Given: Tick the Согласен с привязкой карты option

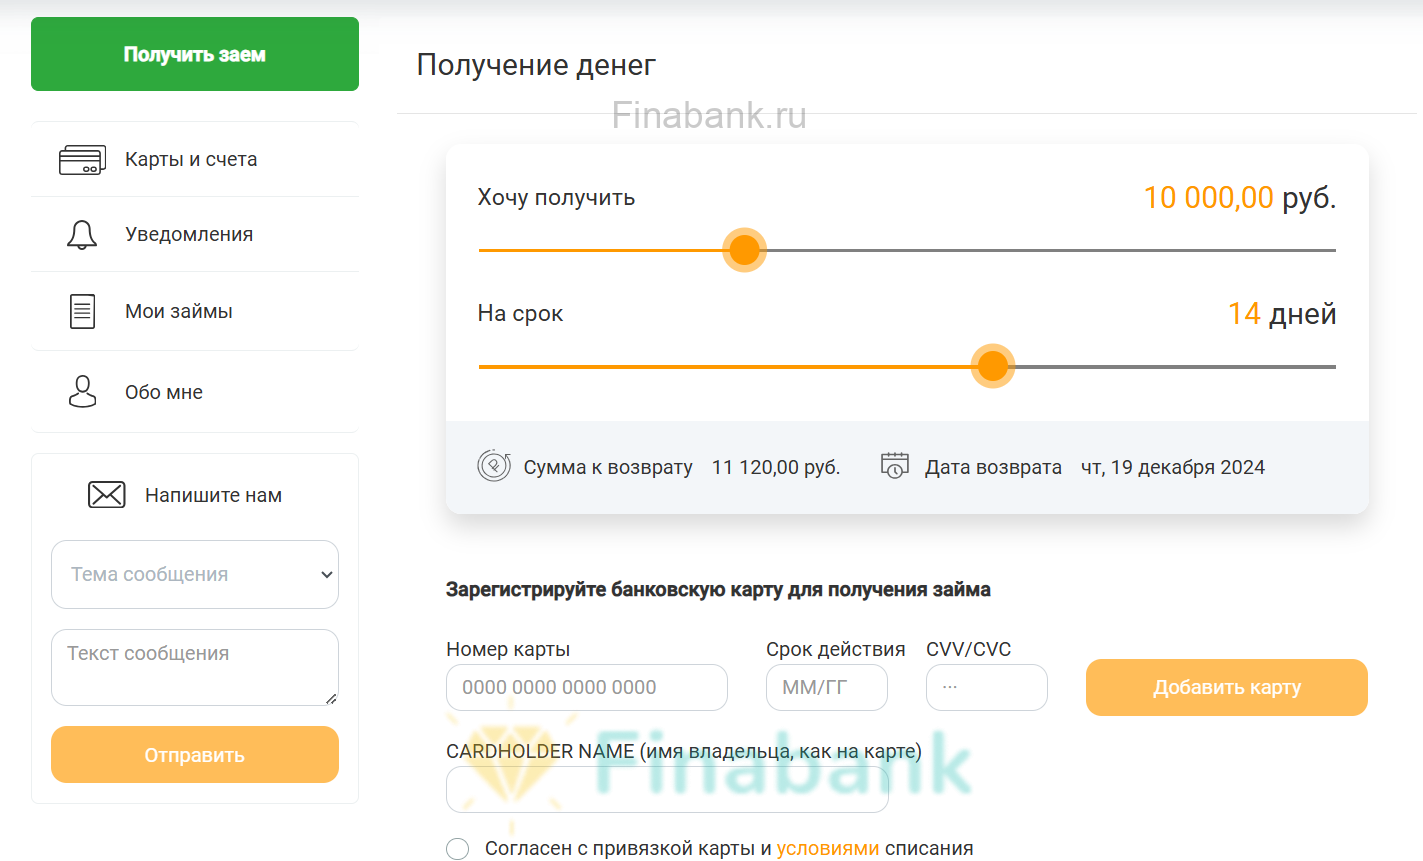Looking at the screenshot, I should [458, 849].
